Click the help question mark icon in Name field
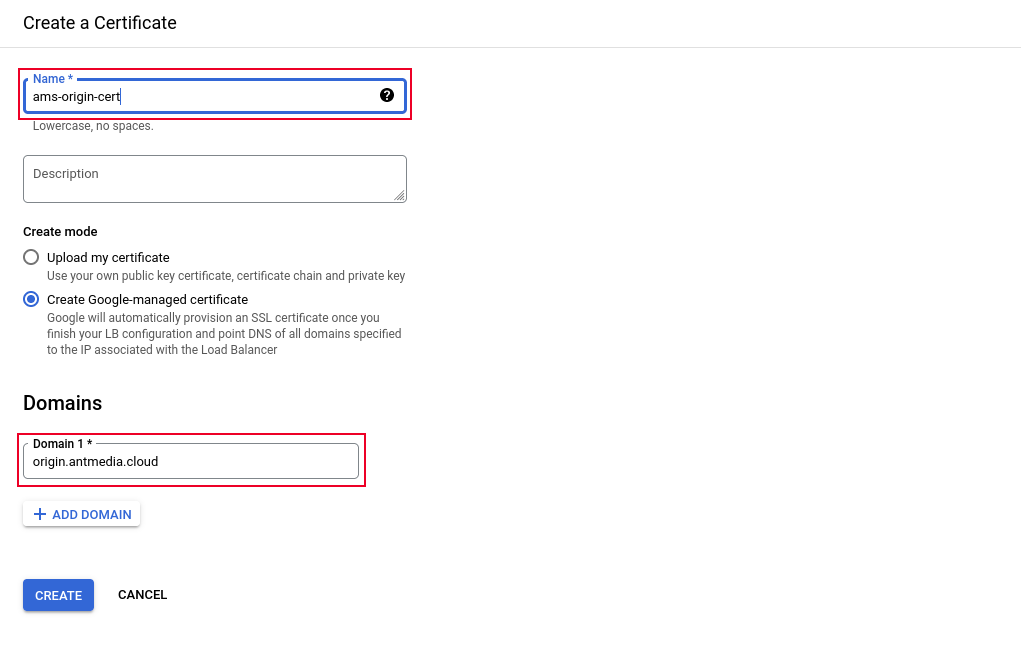 point(387,95)
